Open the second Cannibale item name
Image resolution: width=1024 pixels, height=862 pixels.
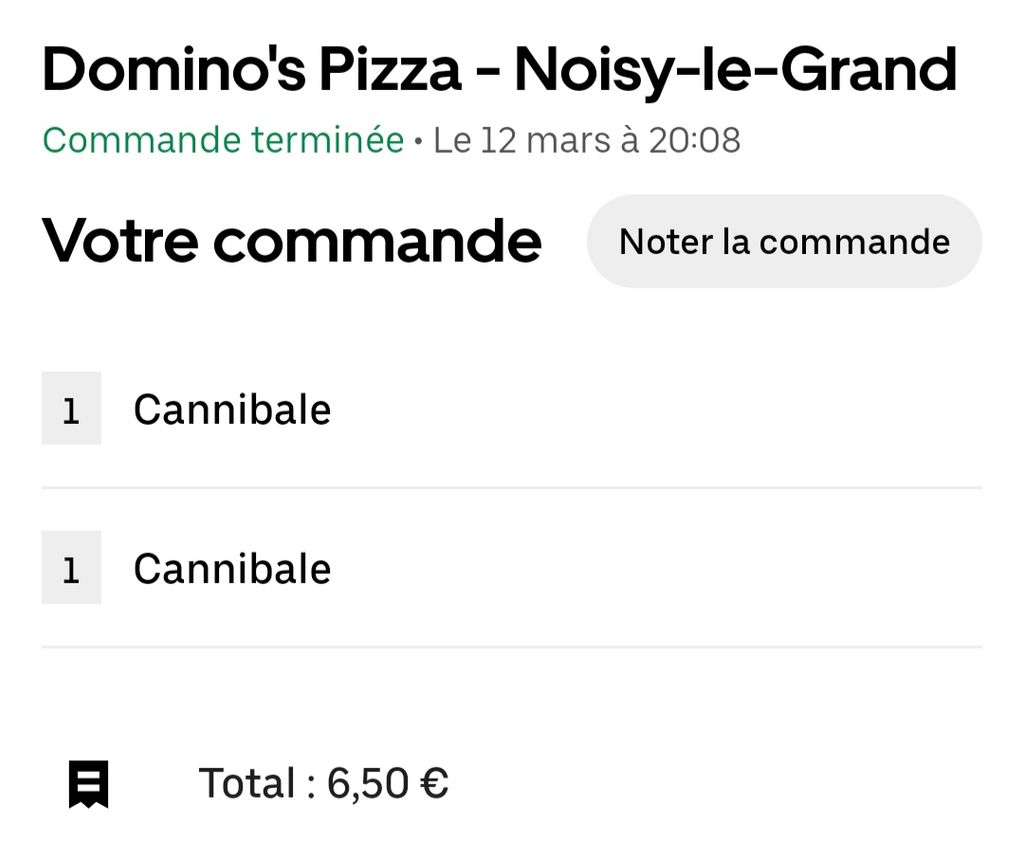(232, 568)
